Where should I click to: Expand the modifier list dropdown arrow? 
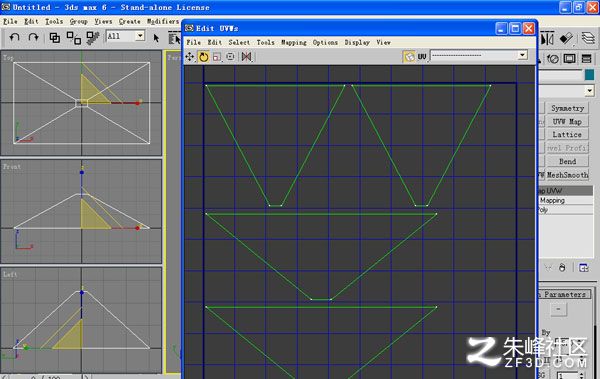tap(589, 91)
